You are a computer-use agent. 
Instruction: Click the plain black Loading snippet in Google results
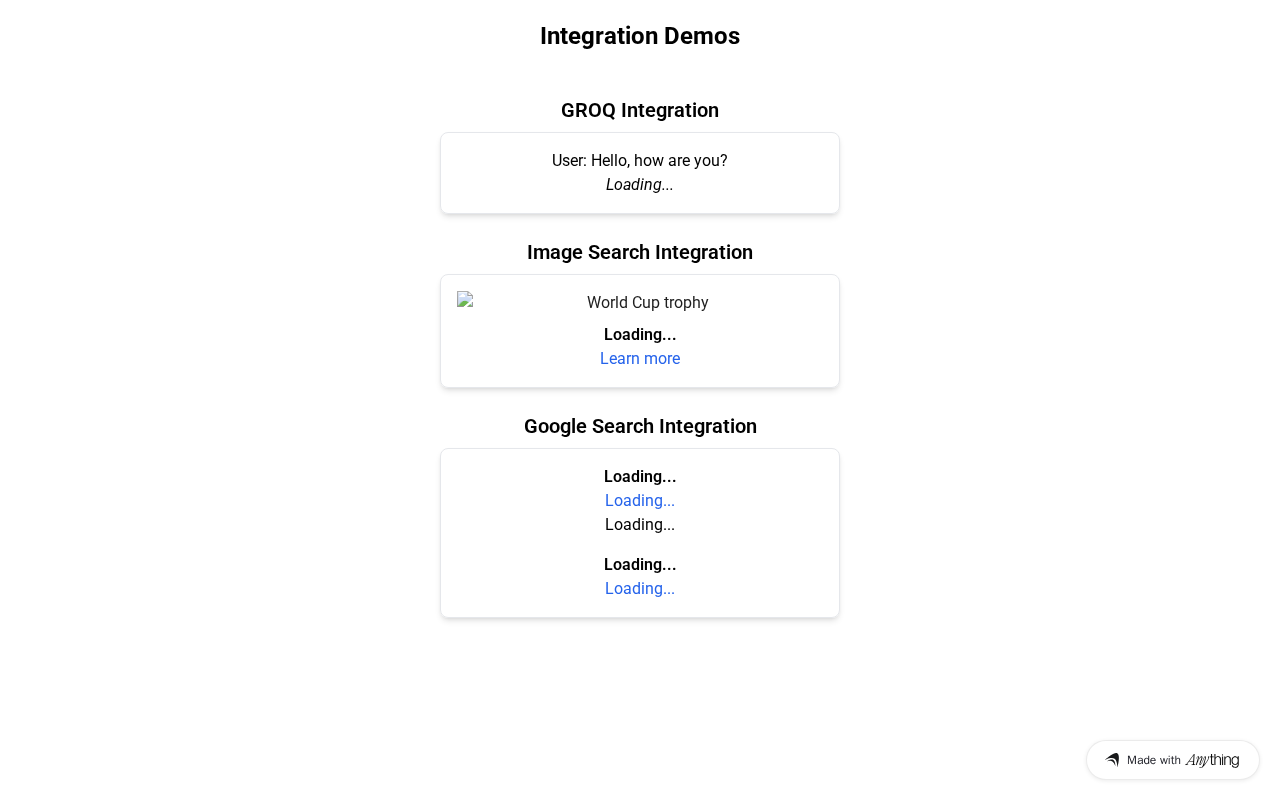pyautogui.click(x=640, y=524)
